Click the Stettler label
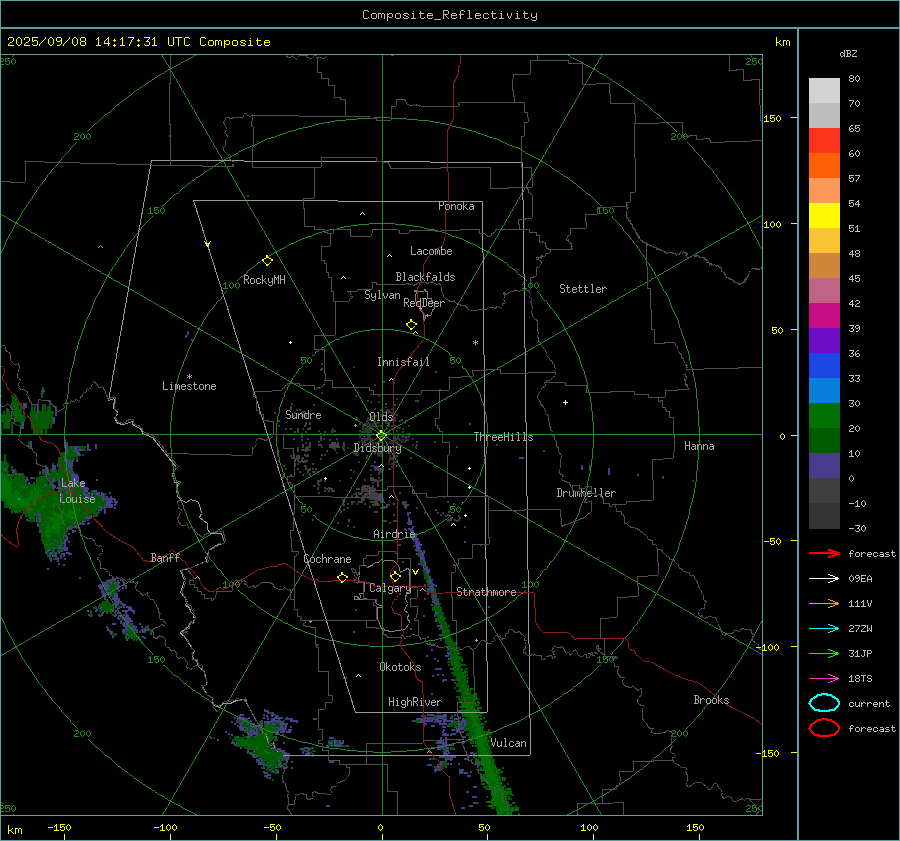The image size is (900, 841). click(x=583, y=289)
